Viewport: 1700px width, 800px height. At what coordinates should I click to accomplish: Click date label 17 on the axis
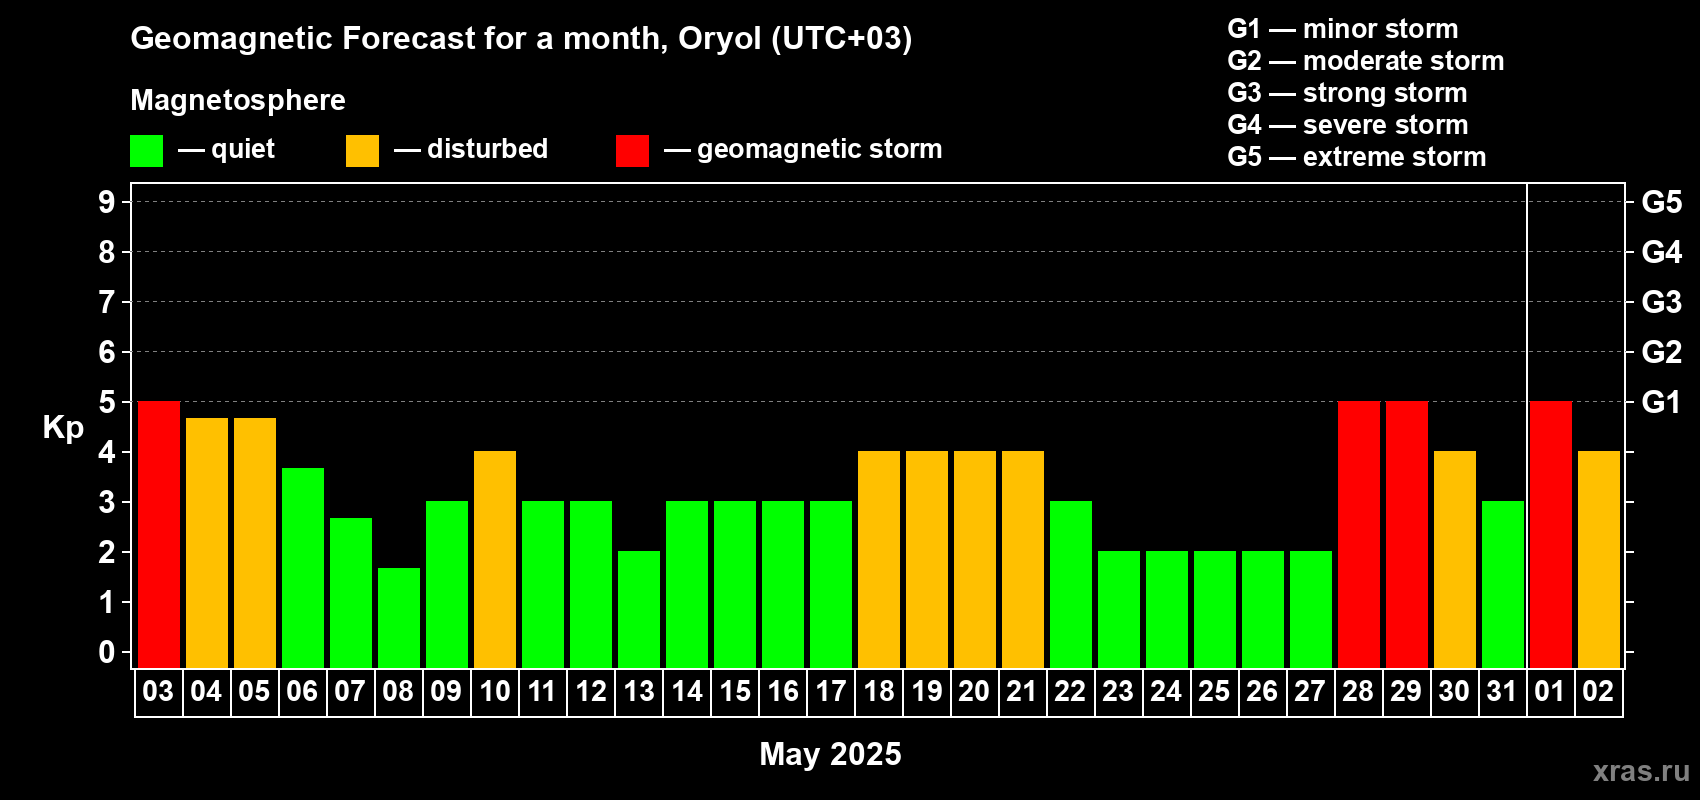click(830, 691)
